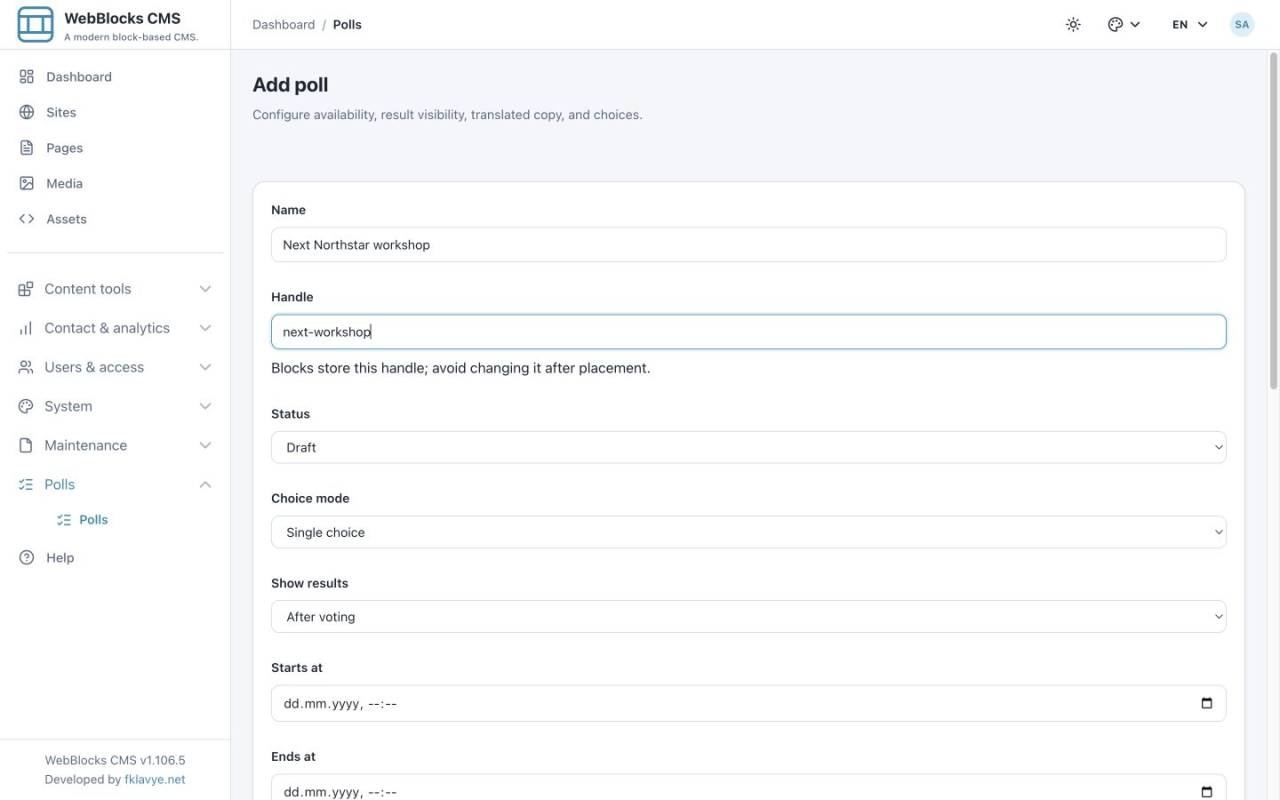Click the Help question mark icon
Viewport: 1280px width, 800px height.
pos(27,558)
